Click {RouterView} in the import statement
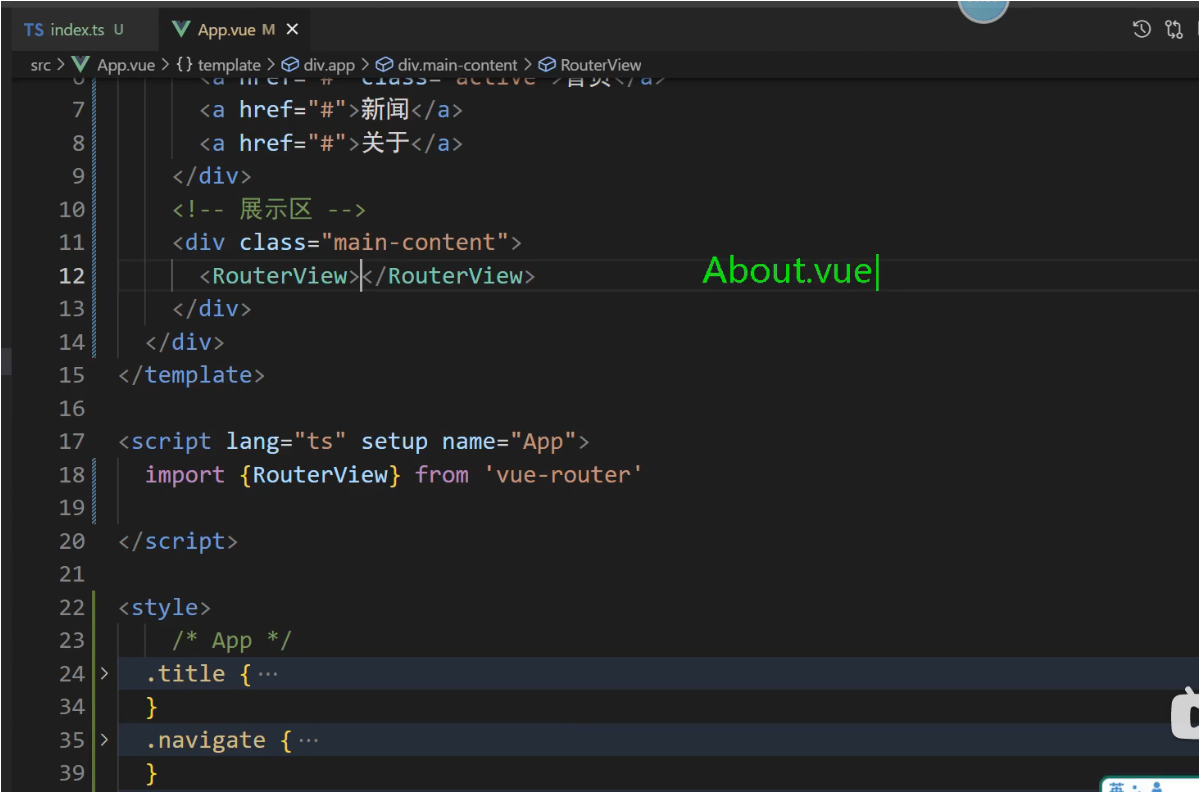The width and height of the screenshot is (1202, 793). 320,475
